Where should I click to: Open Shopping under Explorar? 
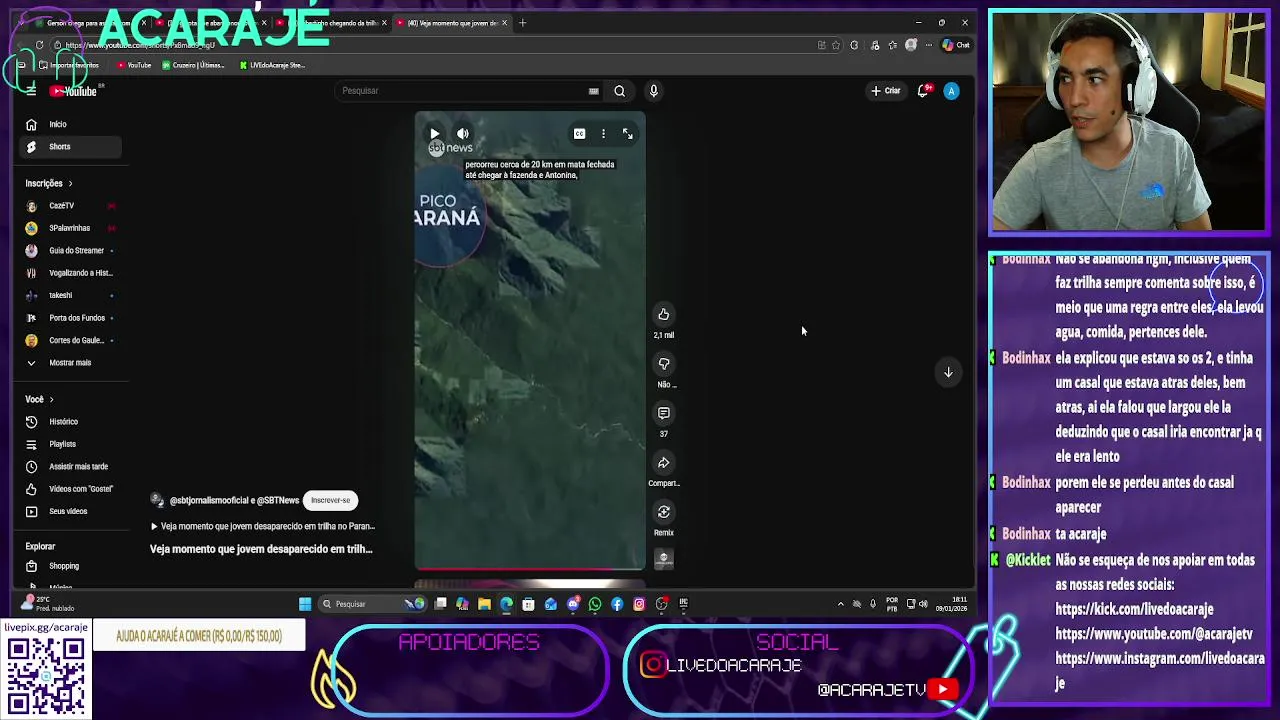(x=64, y=566)
